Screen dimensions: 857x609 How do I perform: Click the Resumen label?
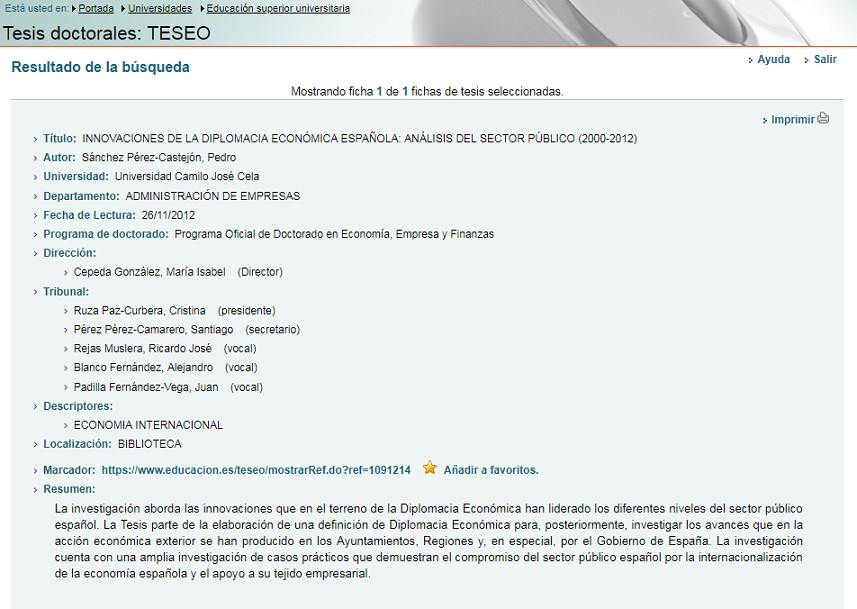pyautogui.click(x=69, y=489)
